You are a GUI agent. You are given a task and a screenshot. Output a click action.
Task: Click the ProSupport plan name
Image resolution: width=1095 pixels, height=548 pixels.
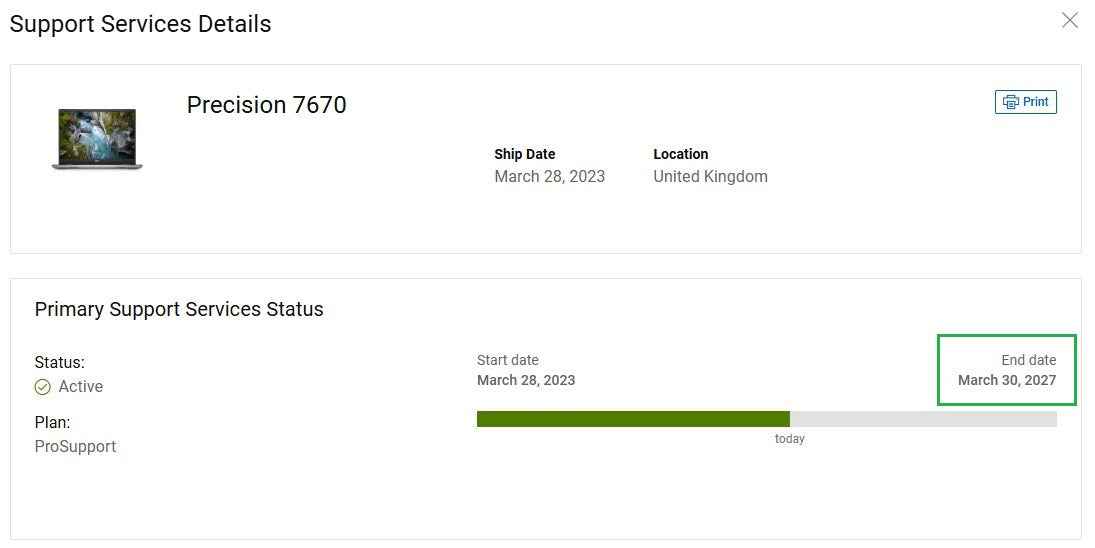click(x=75, y=447)
